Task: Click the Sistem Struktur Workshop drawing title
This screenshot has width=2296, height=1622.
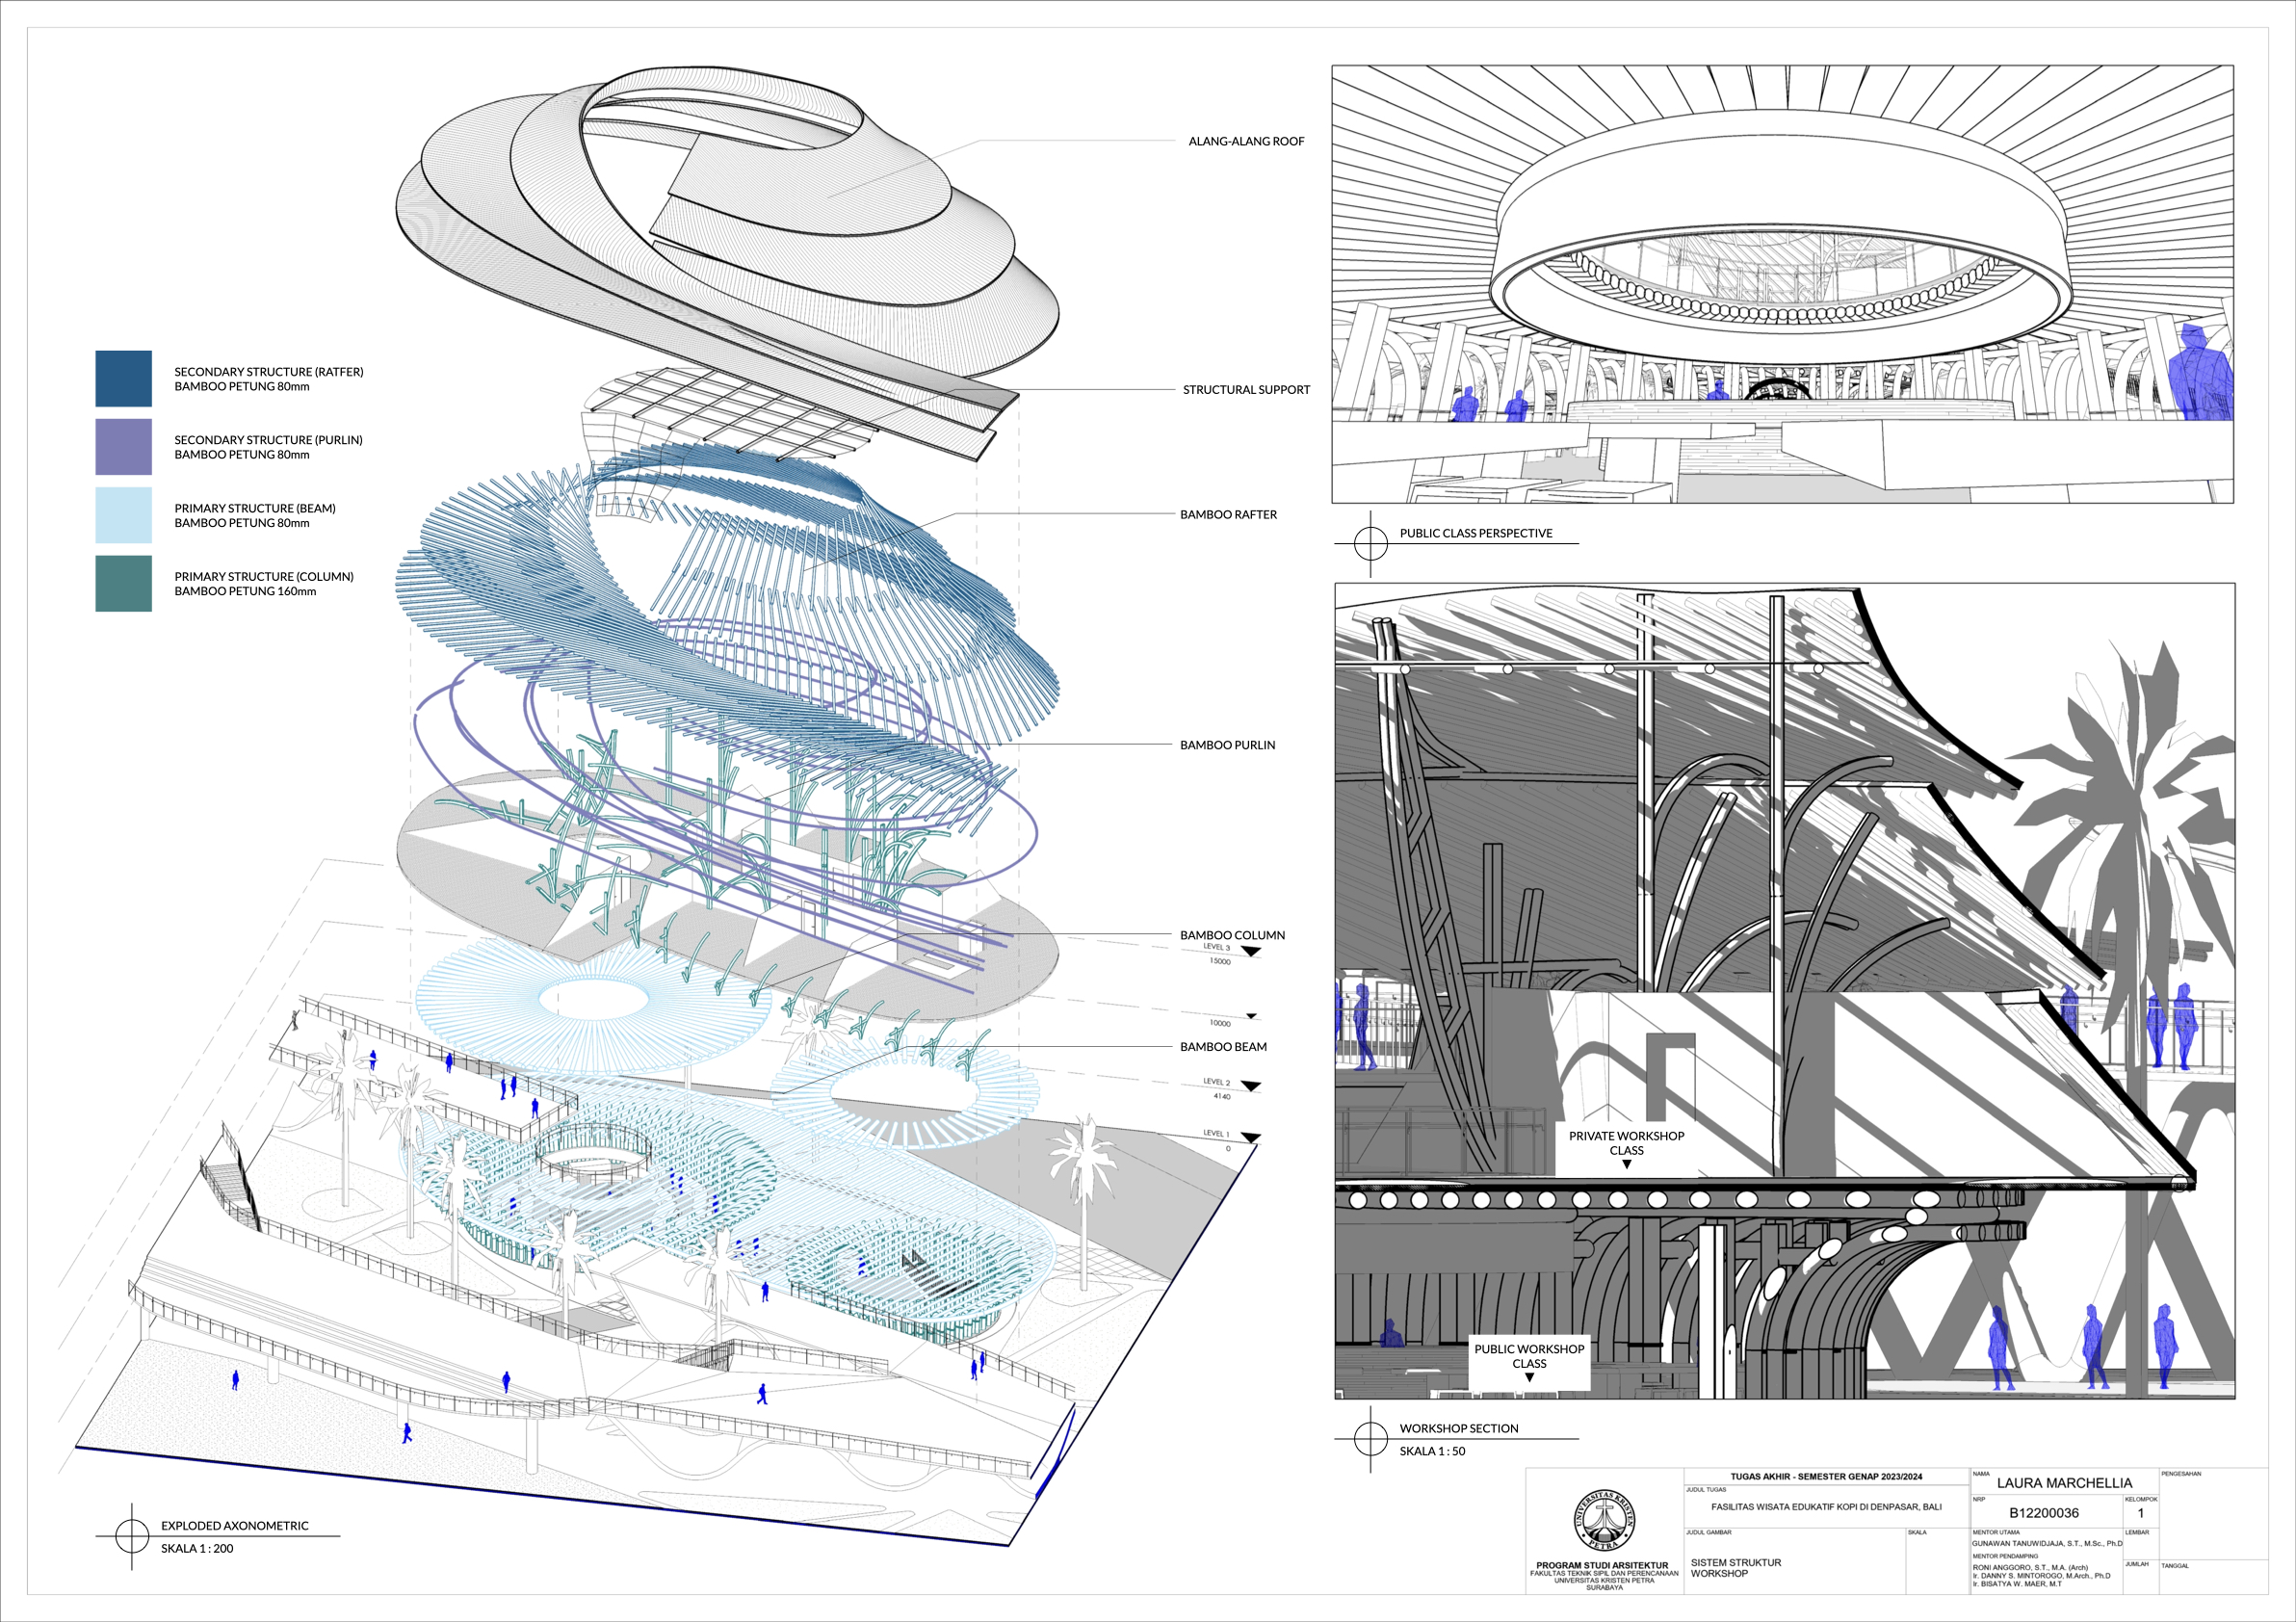Action: click(x=1735, y=1567)
